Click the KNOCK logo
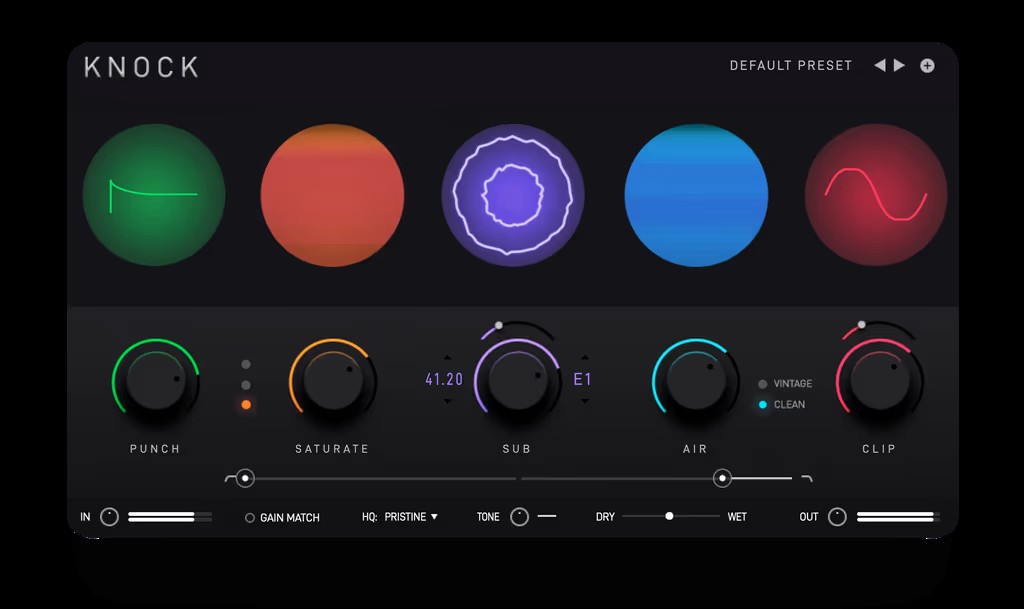1024x609 pixels. 141,67
